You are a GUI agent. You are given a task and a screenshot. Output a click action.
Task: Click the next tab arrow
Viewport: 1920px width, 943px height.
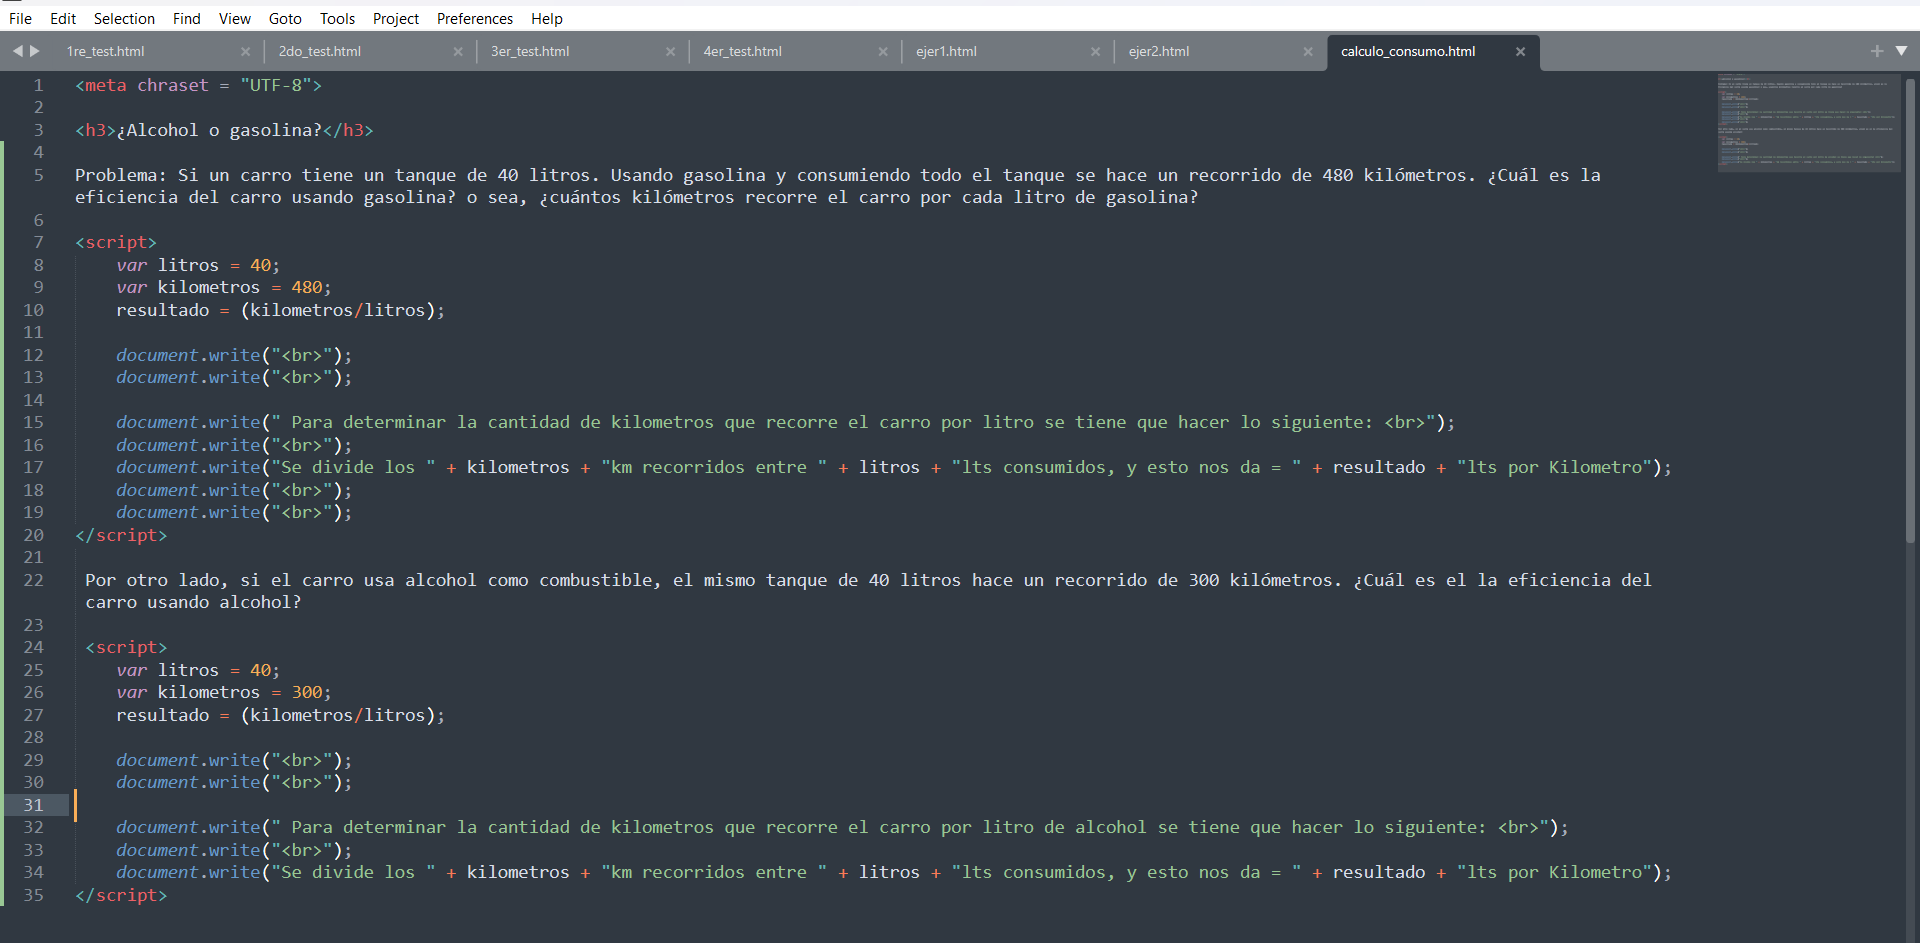[35, 51]
